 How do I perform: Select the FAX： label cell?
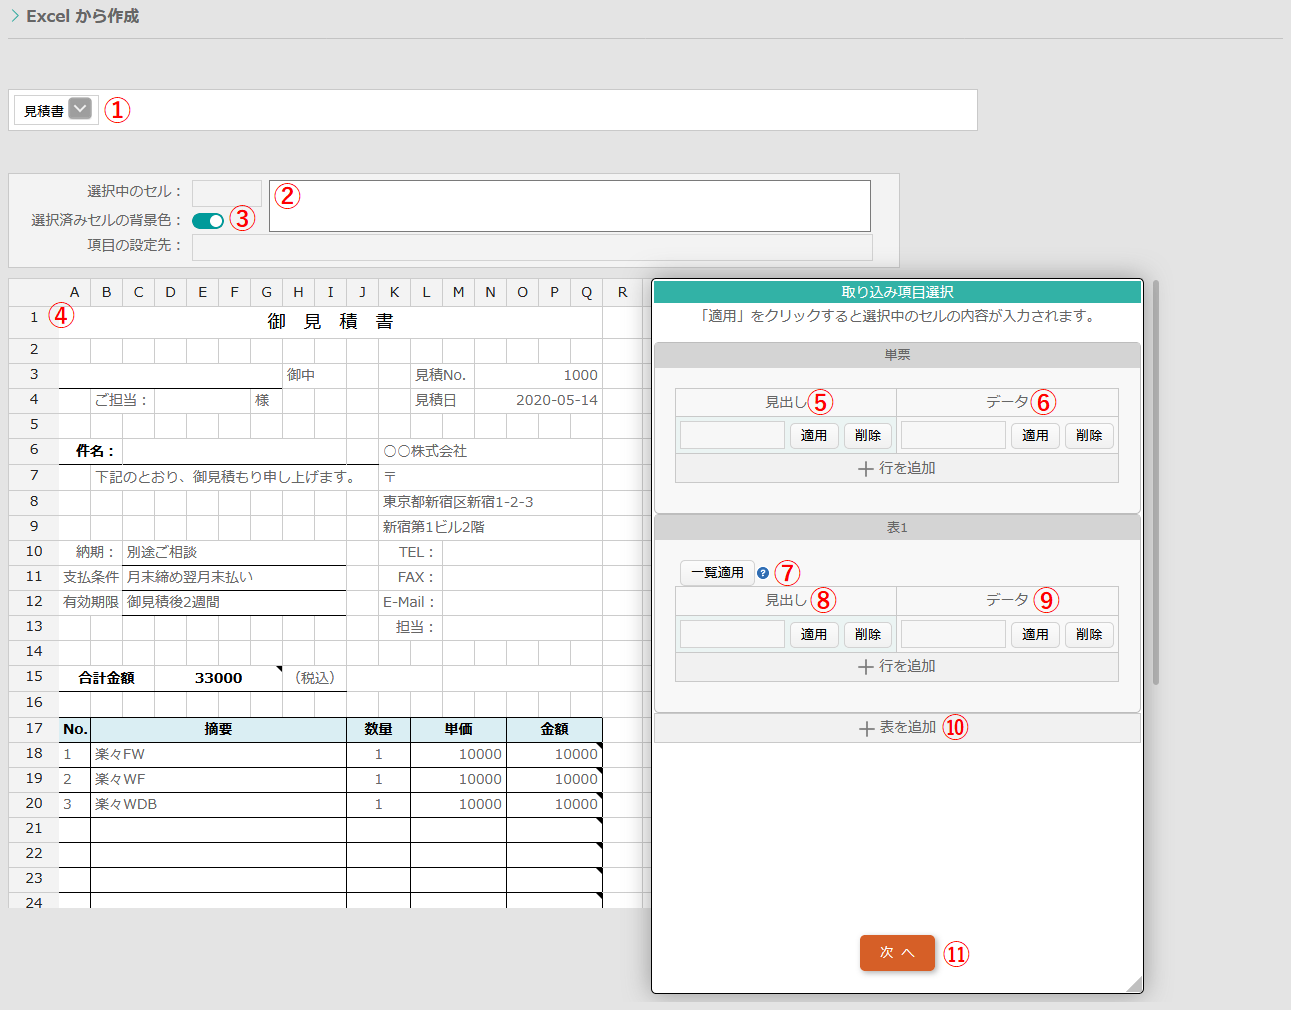click(410, 577)
